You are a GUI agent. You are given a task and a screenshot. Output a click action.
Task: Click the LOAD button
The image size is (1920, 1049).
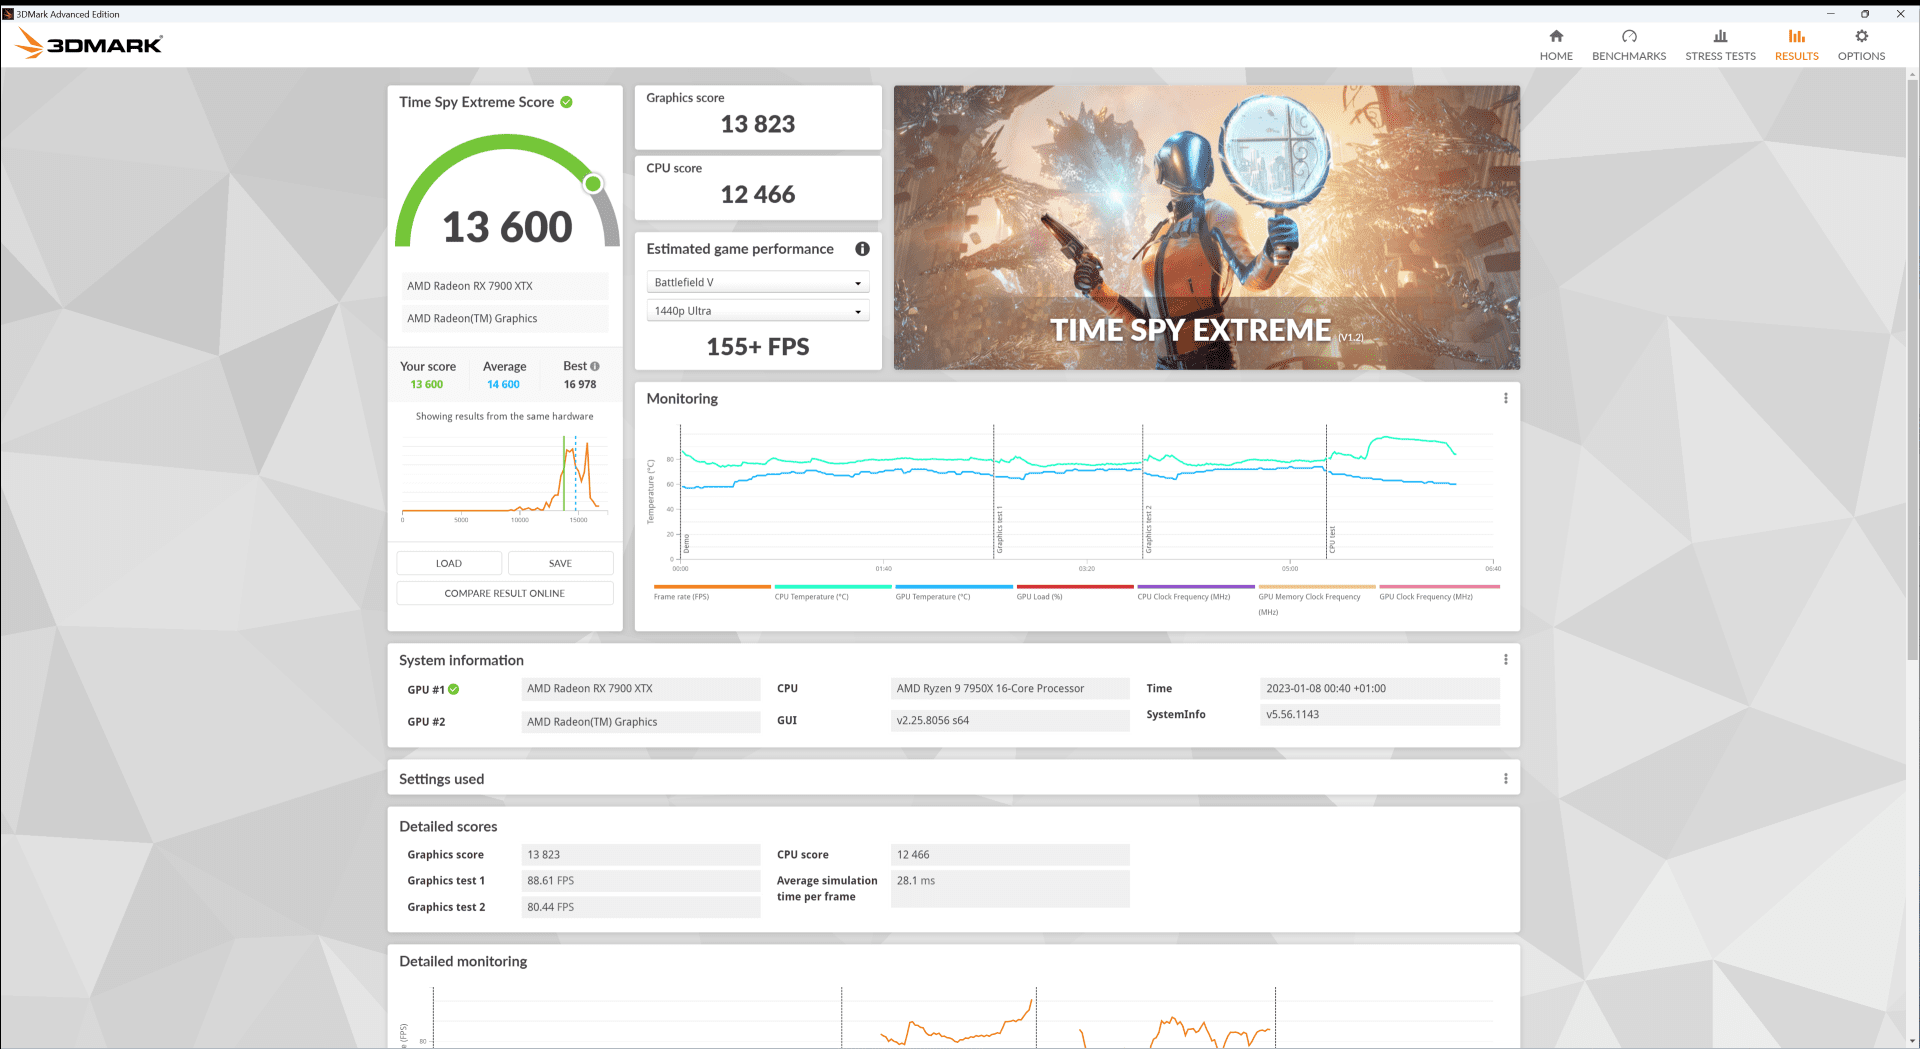pyautogui.click(x=449, y=563)
